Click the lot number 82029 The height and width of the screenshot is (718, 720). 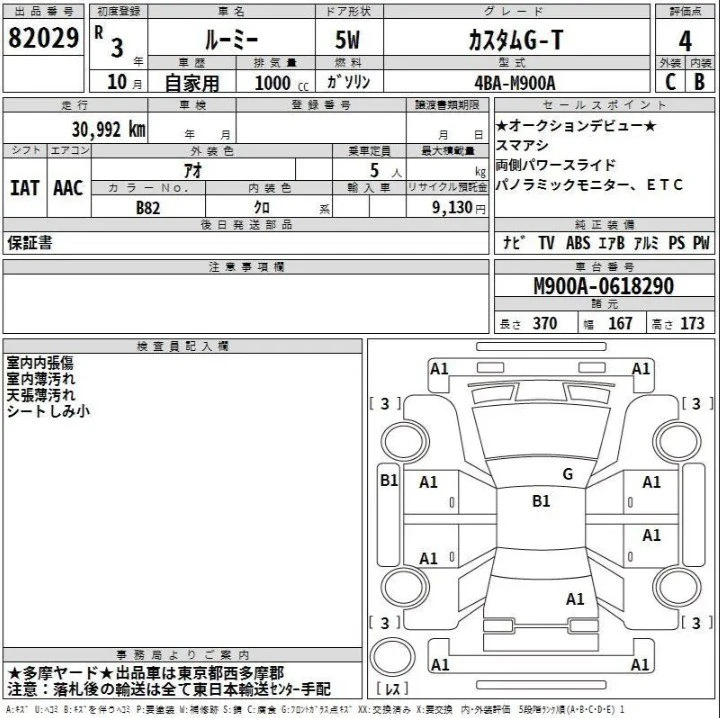coord(44,38)
